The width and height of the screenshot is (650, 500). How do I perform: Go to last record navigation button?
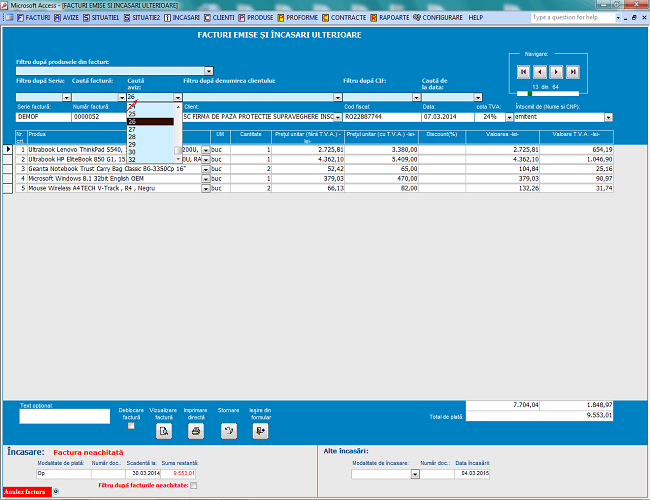[573, 72]
